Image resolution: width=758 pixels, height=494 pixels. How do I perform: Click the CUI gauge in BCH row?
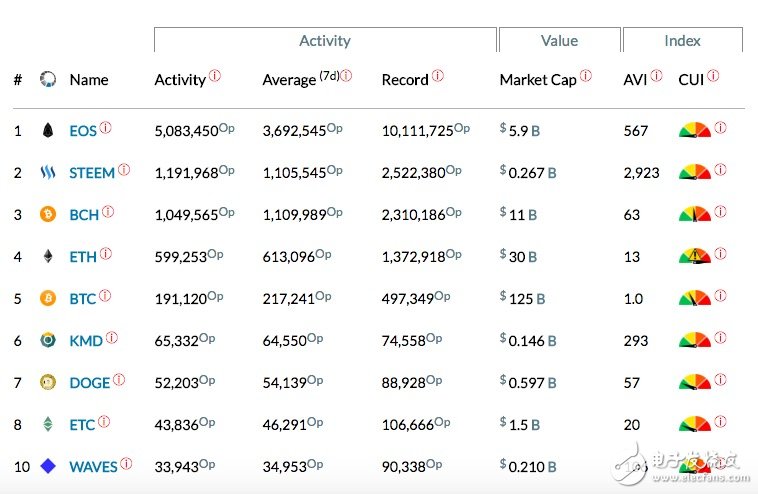(x=695, y=214)
